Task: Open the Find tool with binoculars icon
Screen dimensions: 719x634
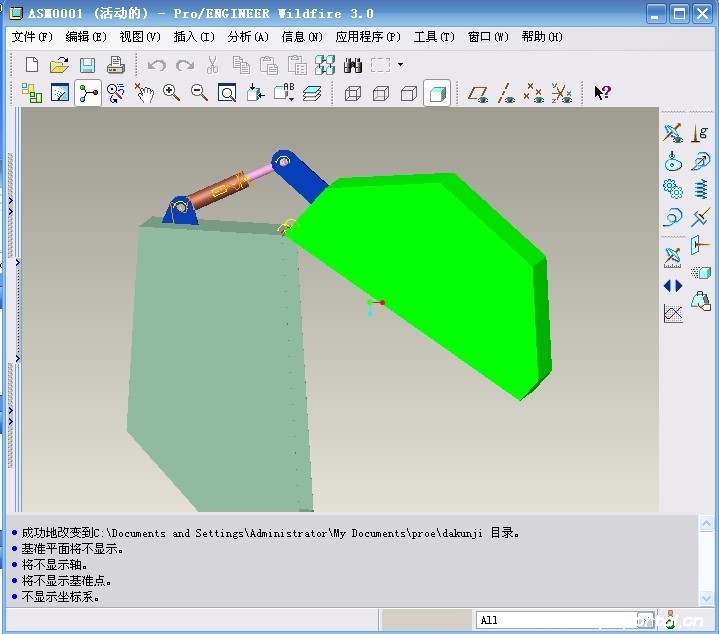Action: point(353,66)
